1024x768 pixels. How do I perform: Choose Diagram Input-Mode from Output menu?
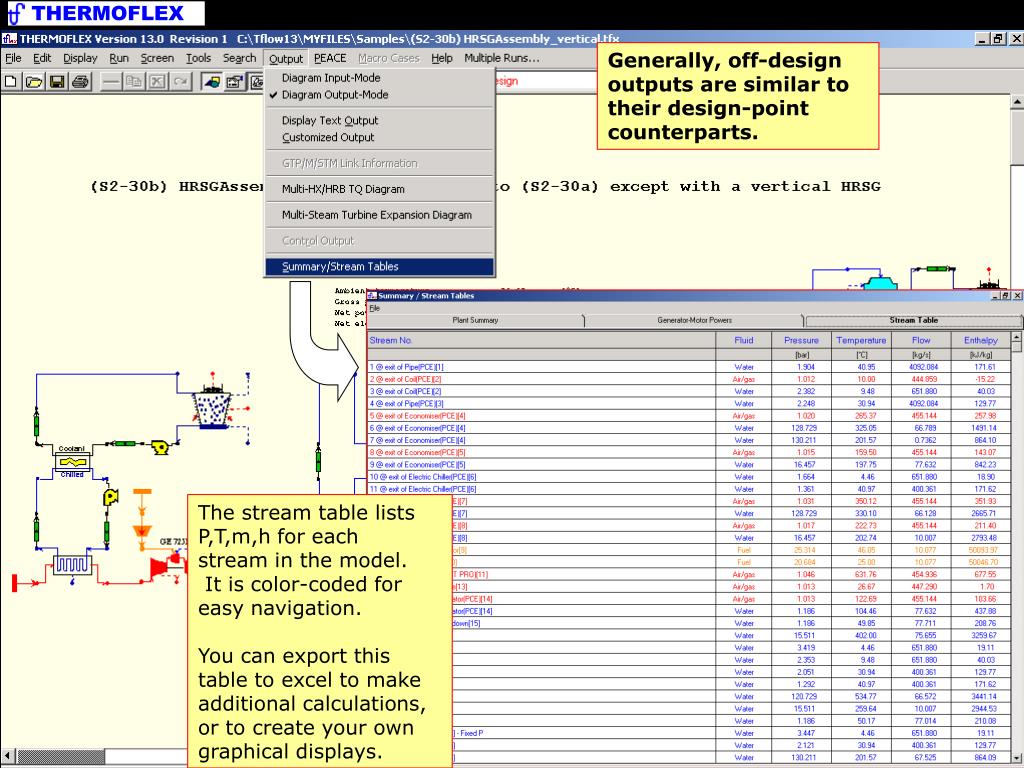(379, 78)
